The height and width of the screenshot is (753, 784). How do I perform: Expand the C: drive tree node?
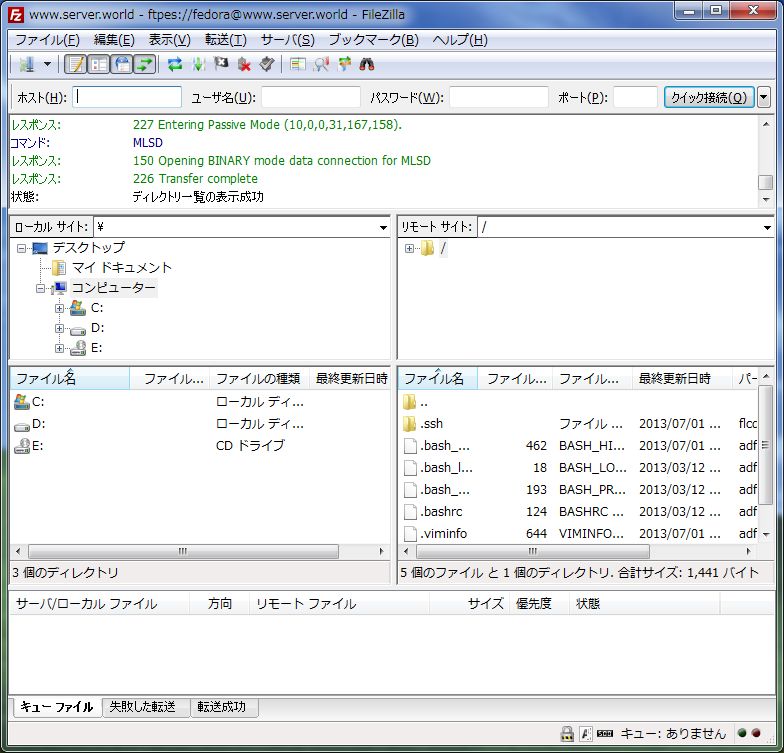59,308
